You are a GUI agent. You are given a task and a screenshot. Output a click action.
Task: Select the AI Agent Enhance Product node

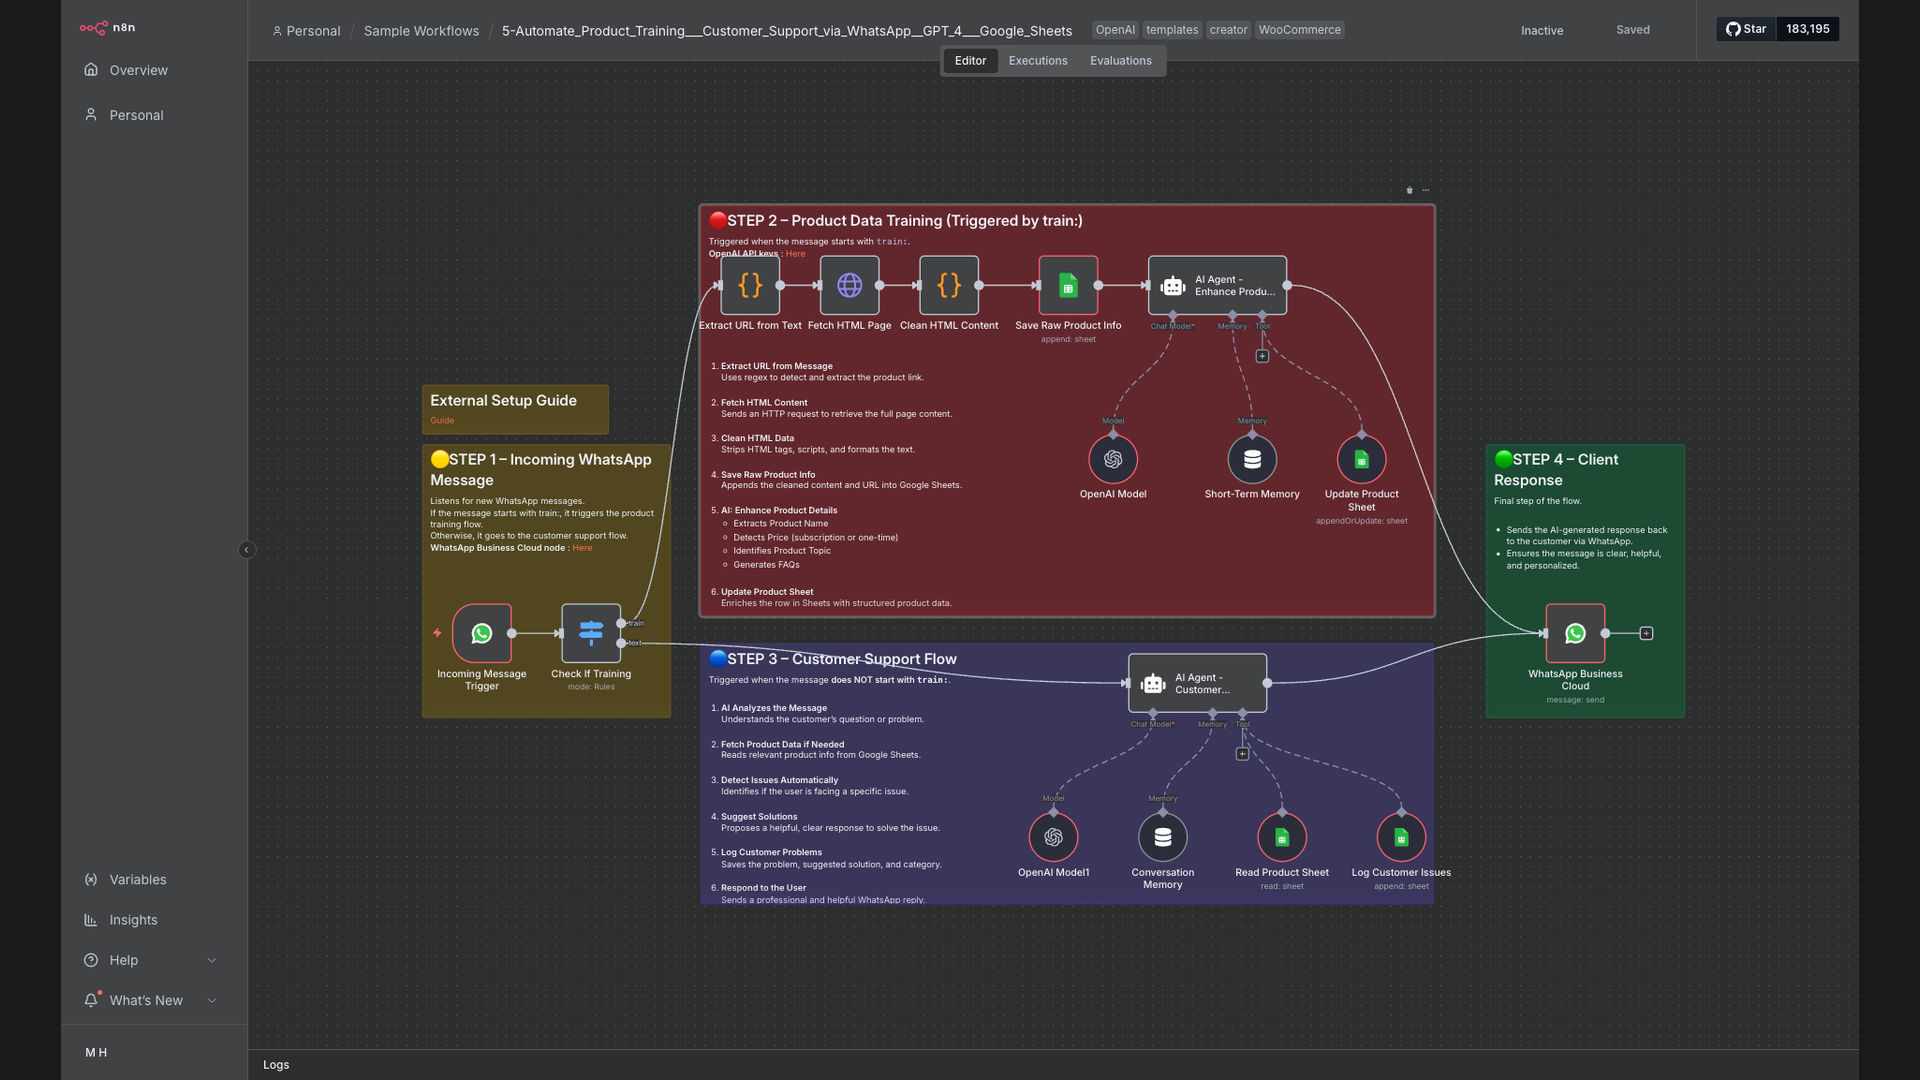pos(1217,285)
